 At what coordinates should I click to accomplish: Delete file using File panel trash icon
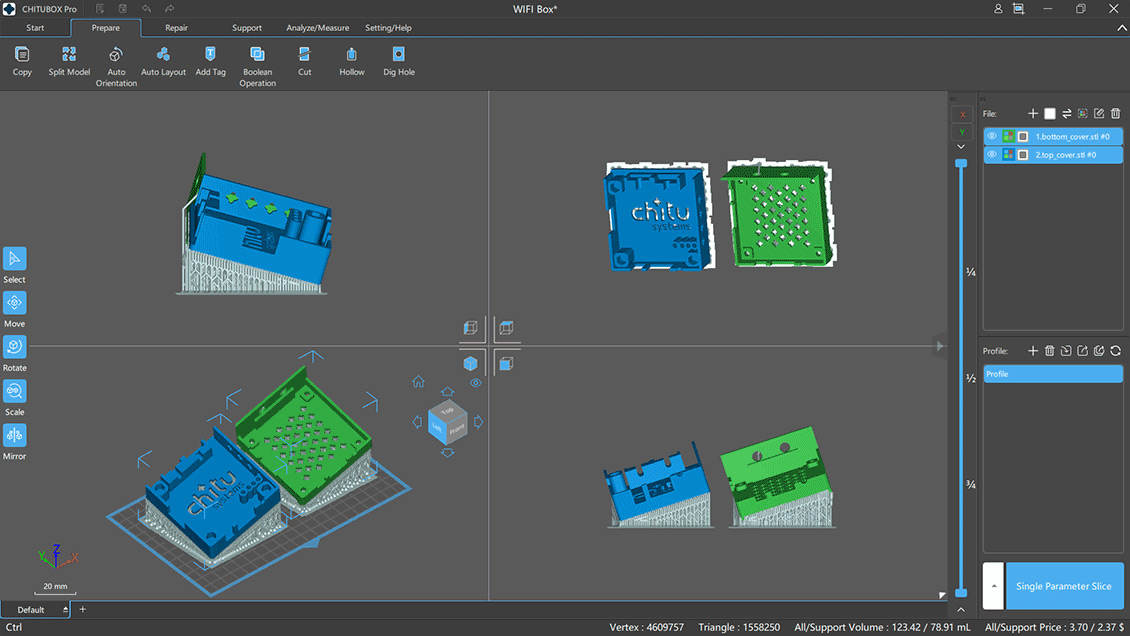tap(1115, 114)
